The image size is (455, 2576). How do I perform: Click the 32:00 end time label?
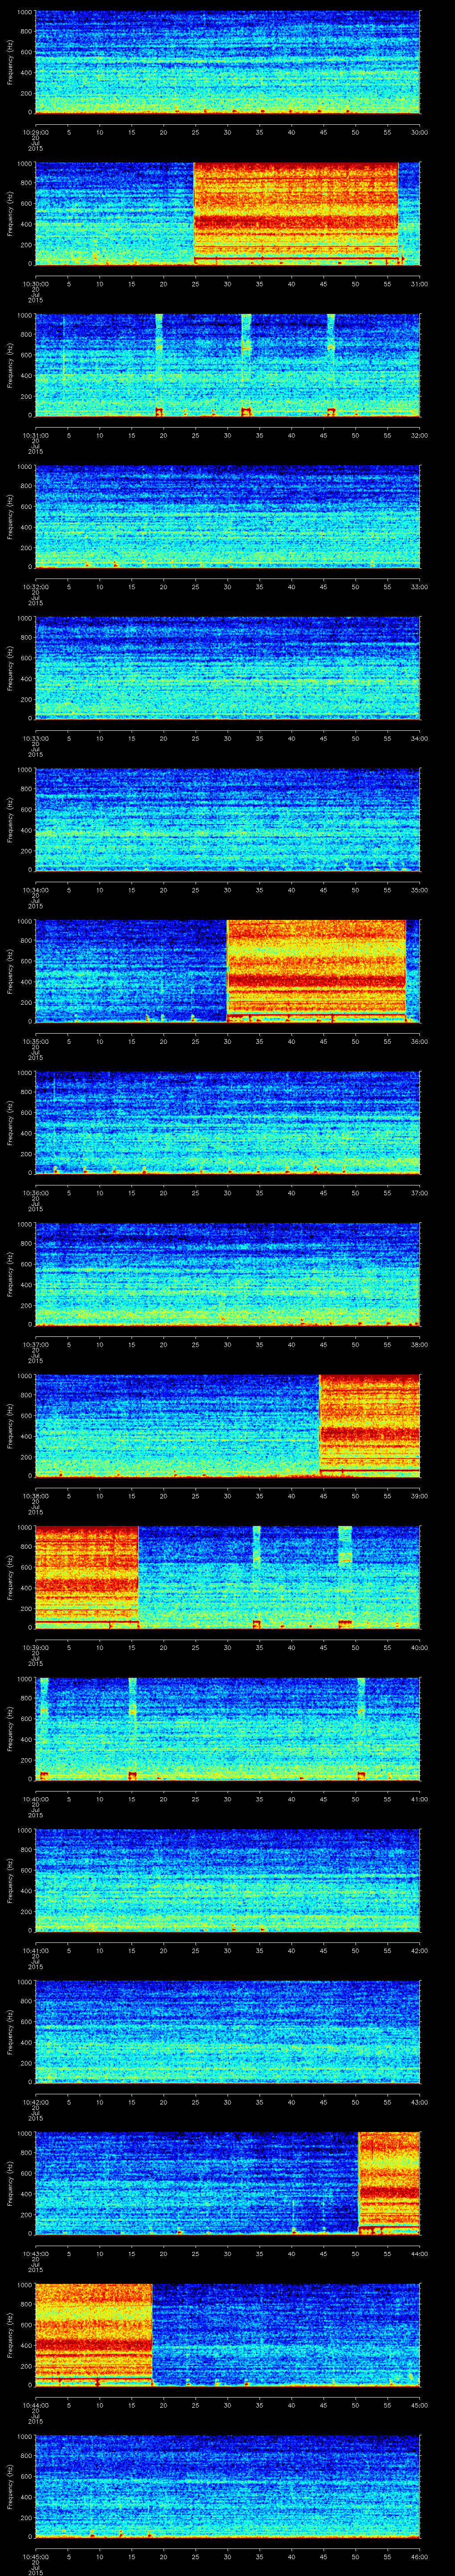pos(419,435)
